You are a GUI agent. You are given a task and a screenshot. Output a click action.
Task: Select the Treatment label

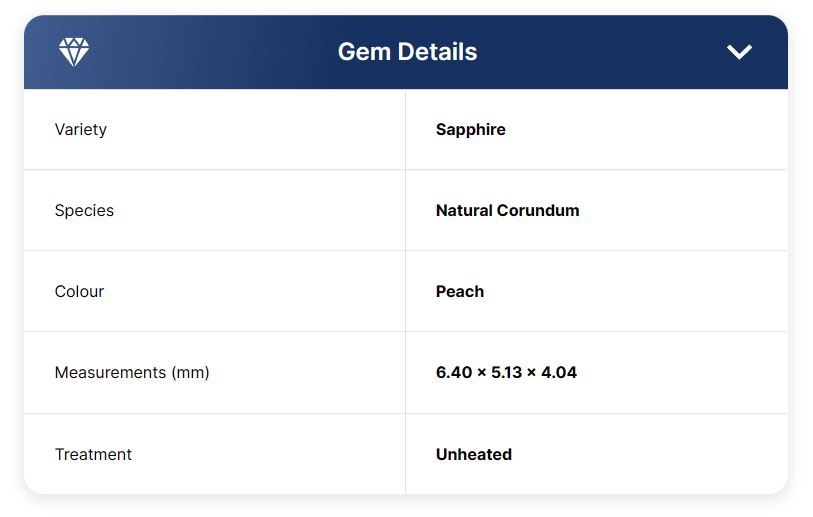point(93,454)
